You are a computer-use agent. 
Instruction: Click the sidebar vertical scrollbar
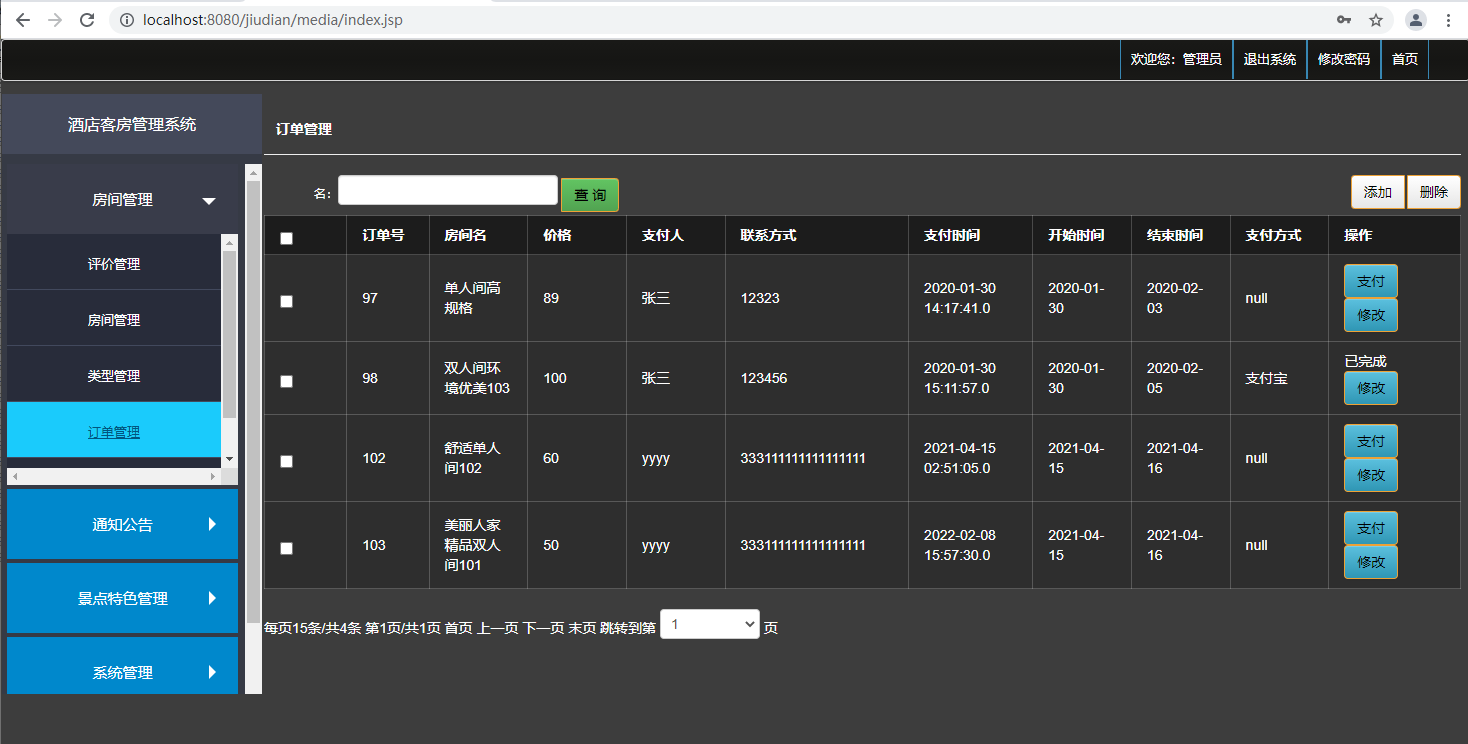tap(253, 400)
